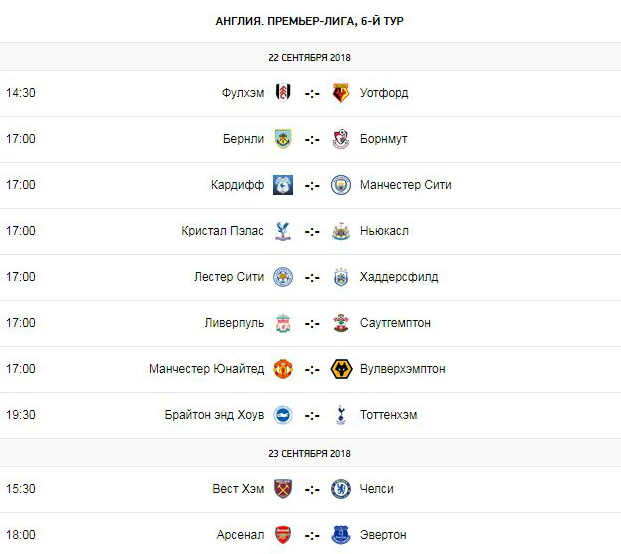
Task: Click the Watford club crest
Action: [x=340, y=93]
